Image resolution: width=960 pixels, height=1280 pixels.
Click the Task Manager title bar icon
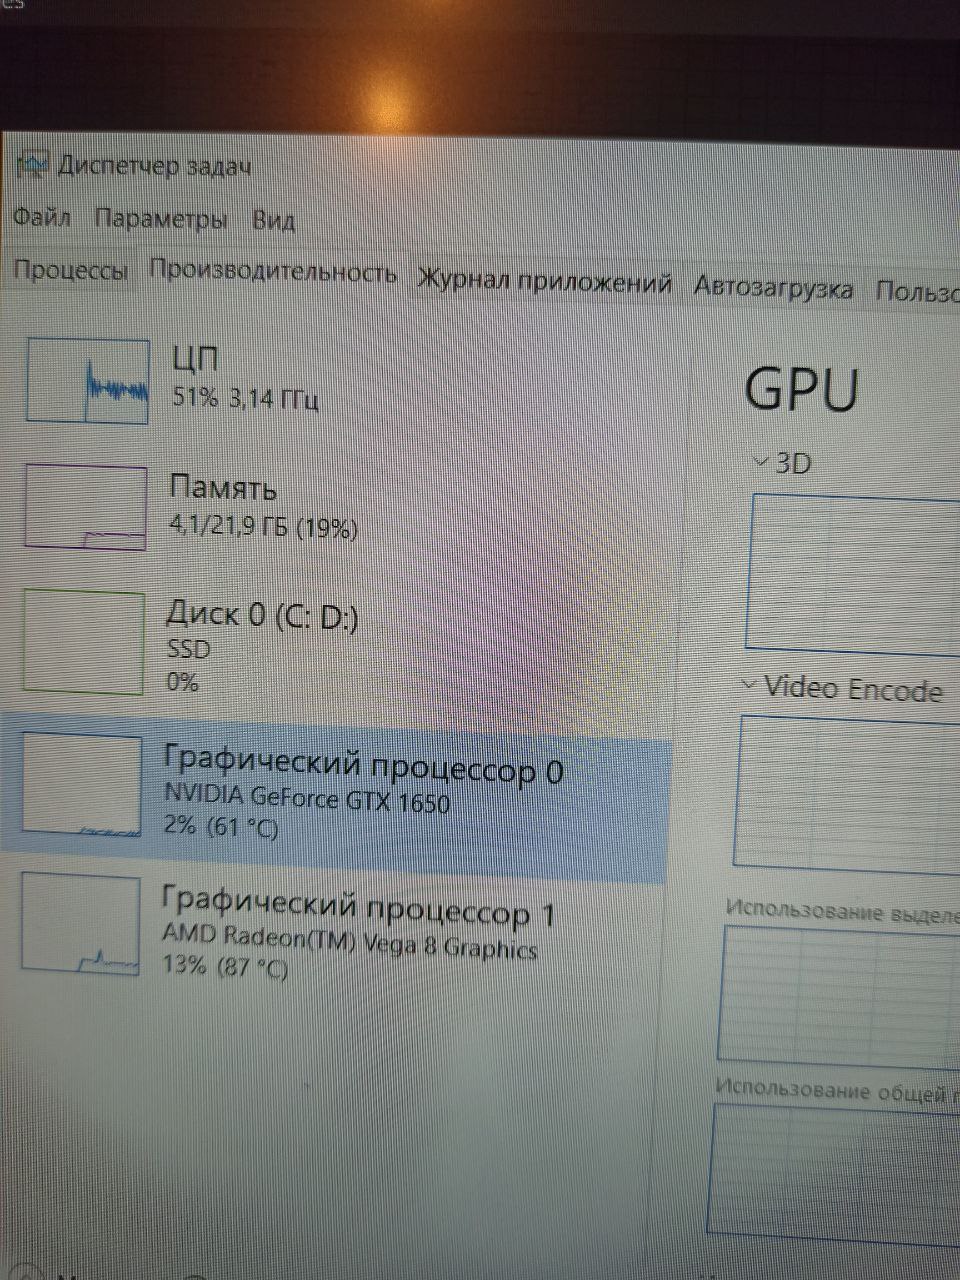(33, 163)
